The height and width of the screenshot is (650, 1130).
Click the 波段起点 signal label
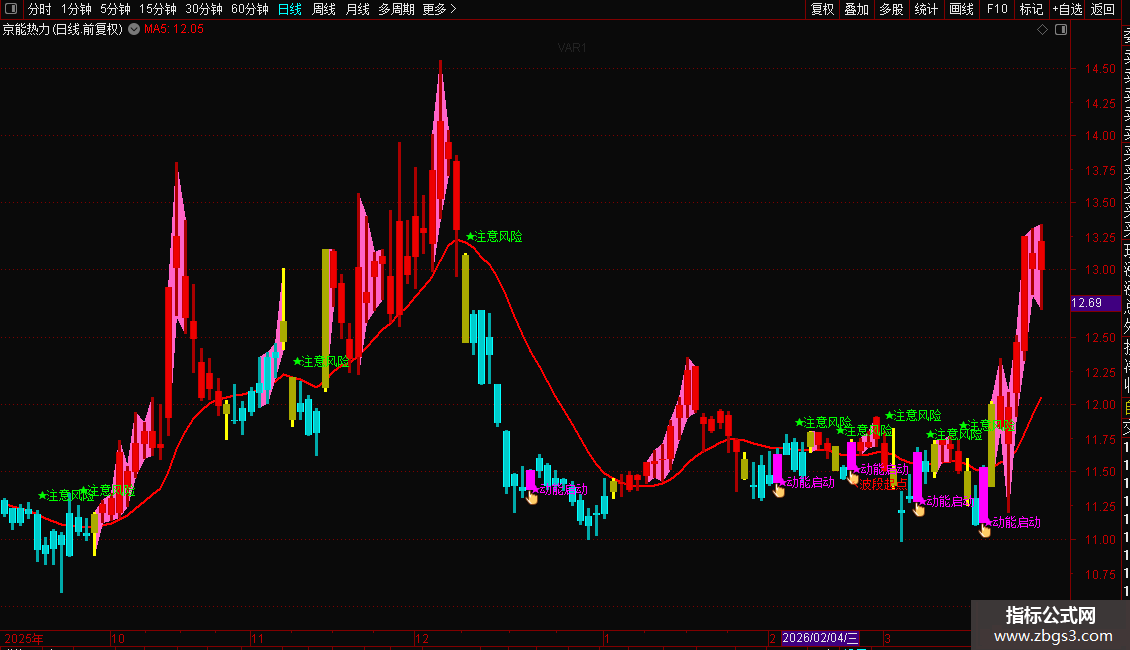pos(884,484)
